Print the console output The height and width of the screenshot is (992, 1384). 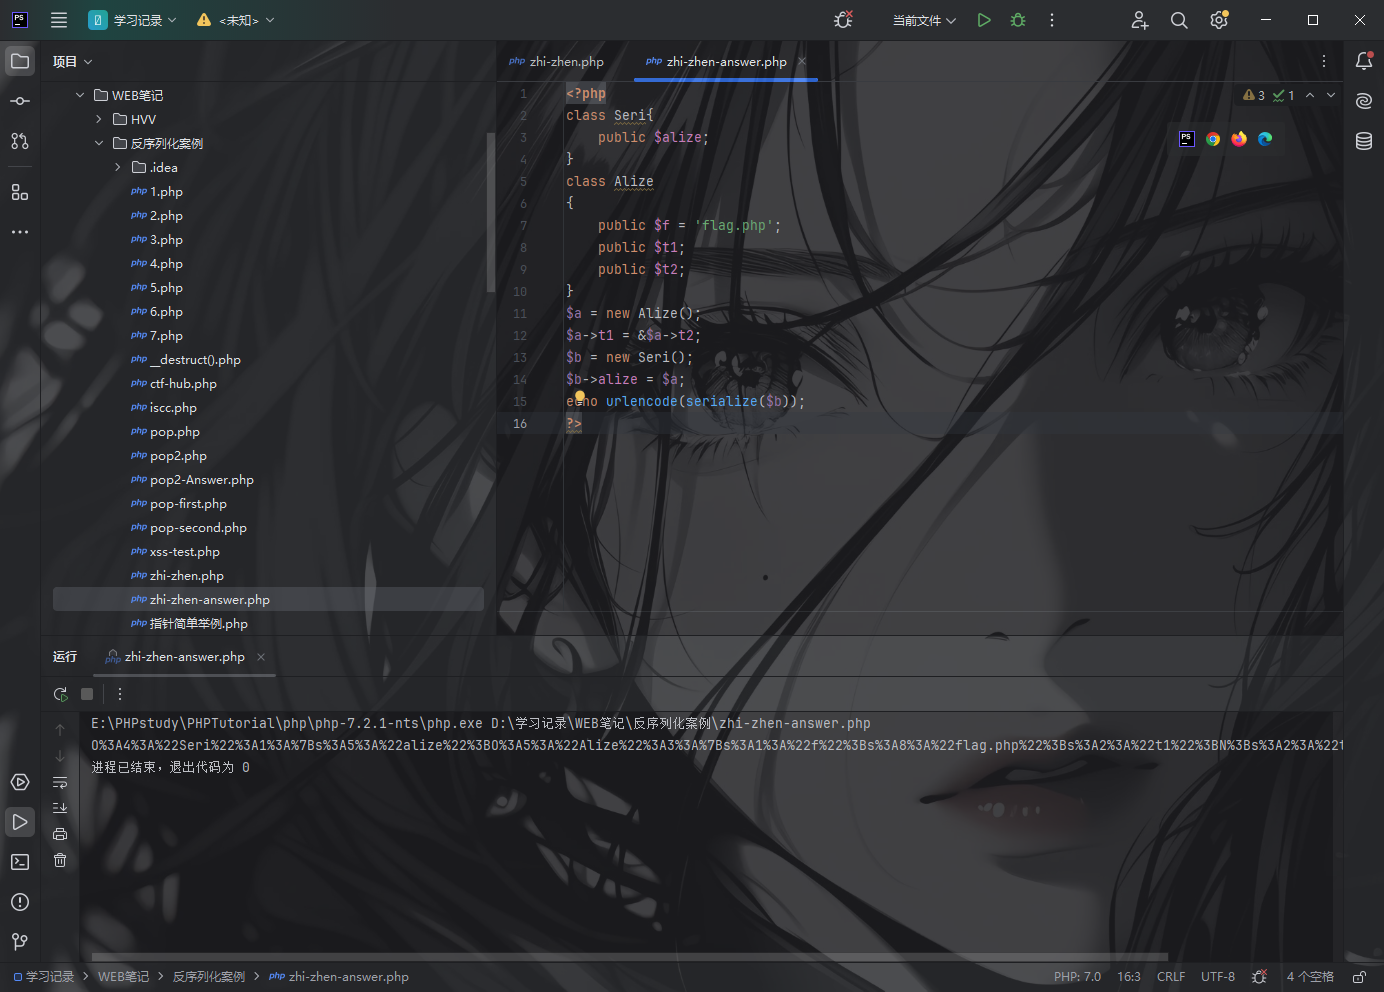click(x=60, y=834)
